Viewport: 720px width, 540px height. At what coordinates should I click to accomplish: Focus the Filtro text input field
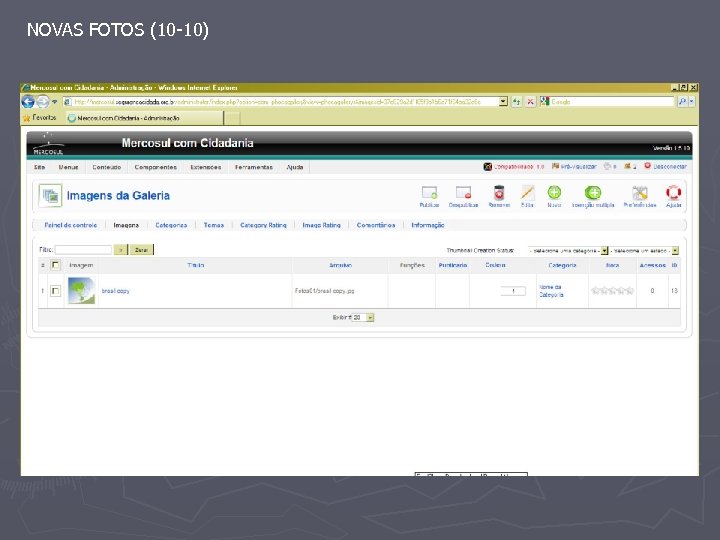(83, 250)
